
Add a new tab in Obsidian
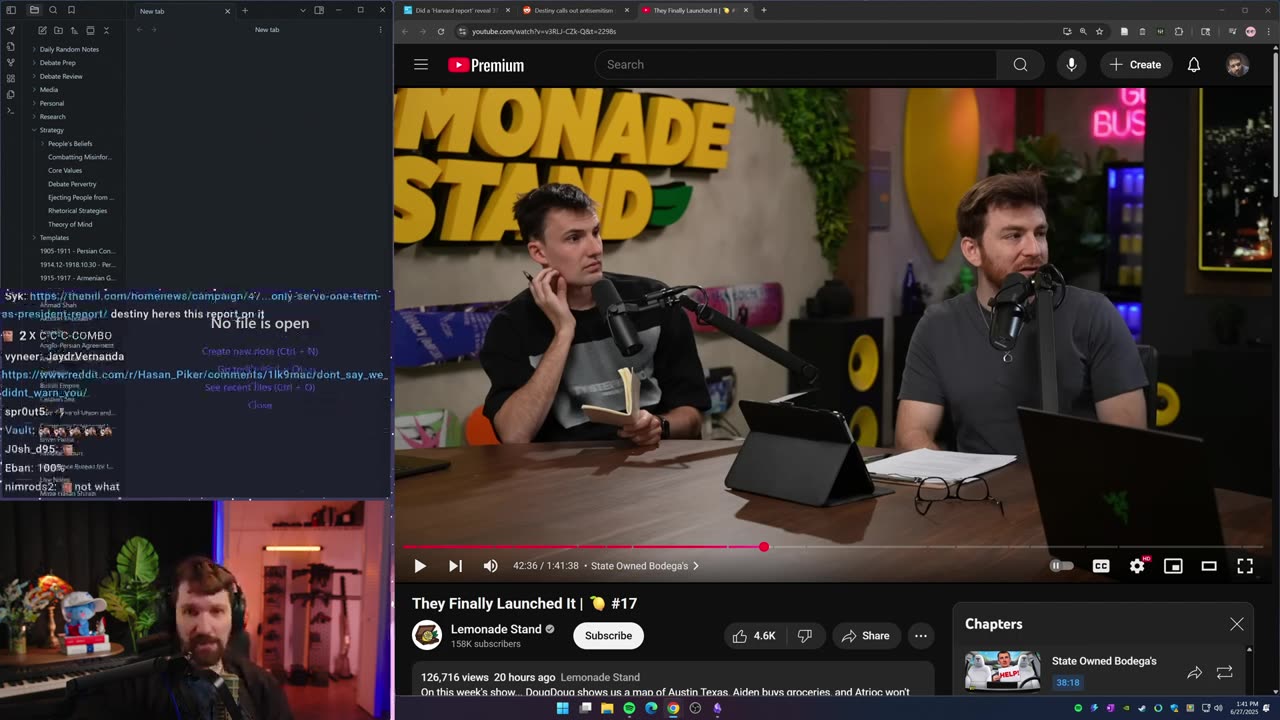[245, 10]
